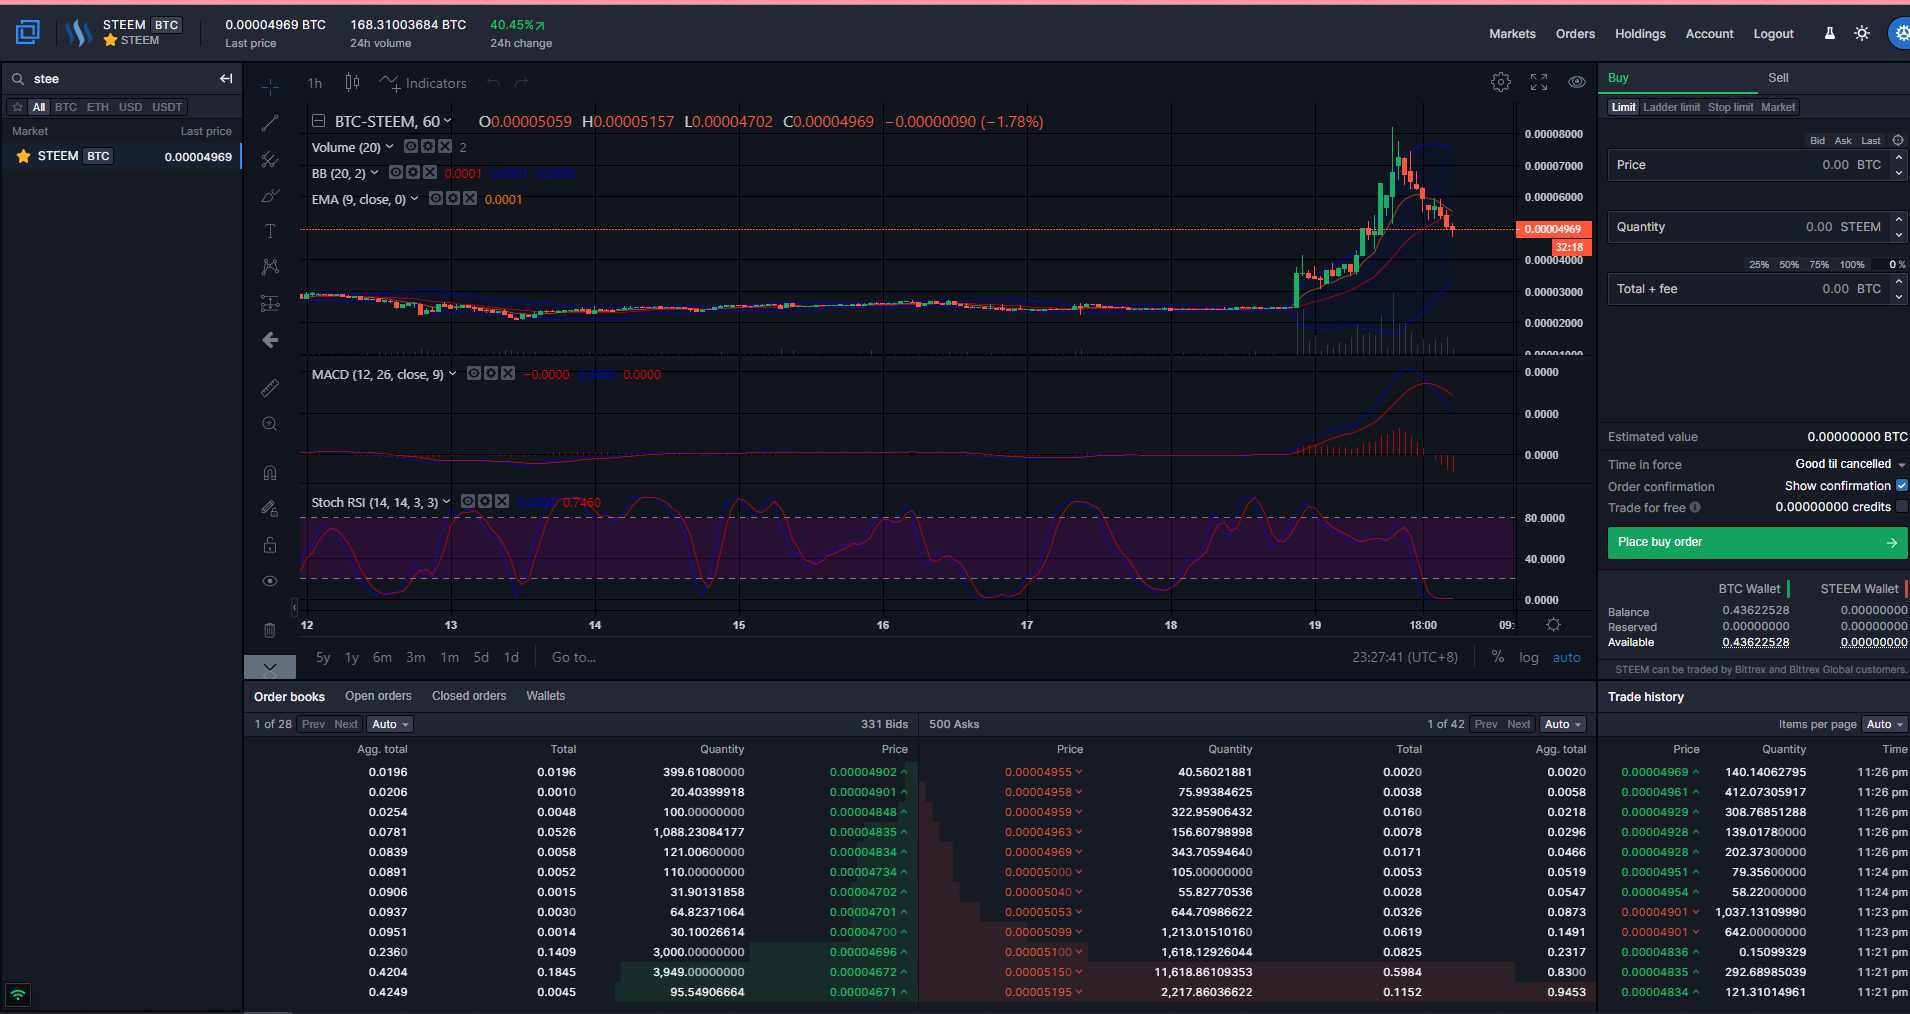Click the back arrow in the drawing toolbar
The height and width of the screenshot is (1014, 1910).
tap(270, 340)
